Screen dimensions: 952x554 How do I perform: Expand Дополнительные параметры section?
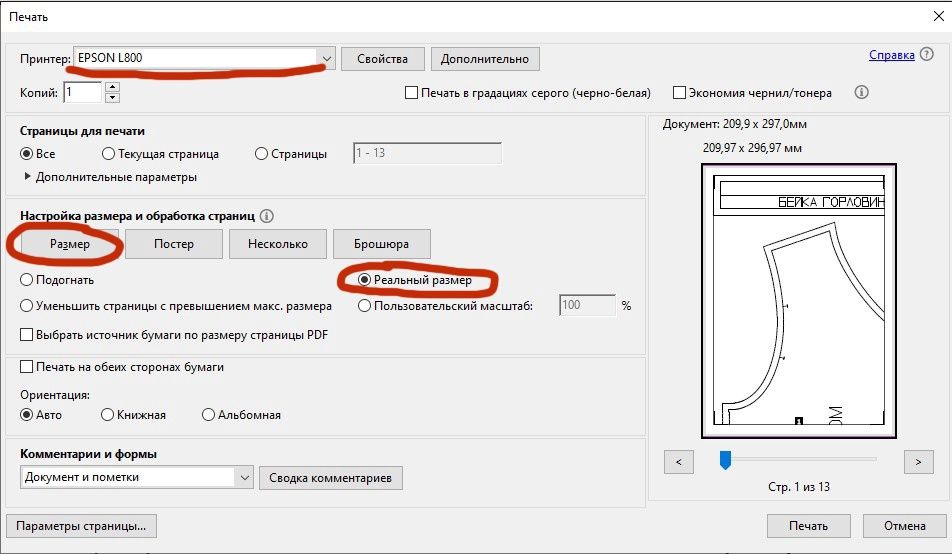(27, 177)
